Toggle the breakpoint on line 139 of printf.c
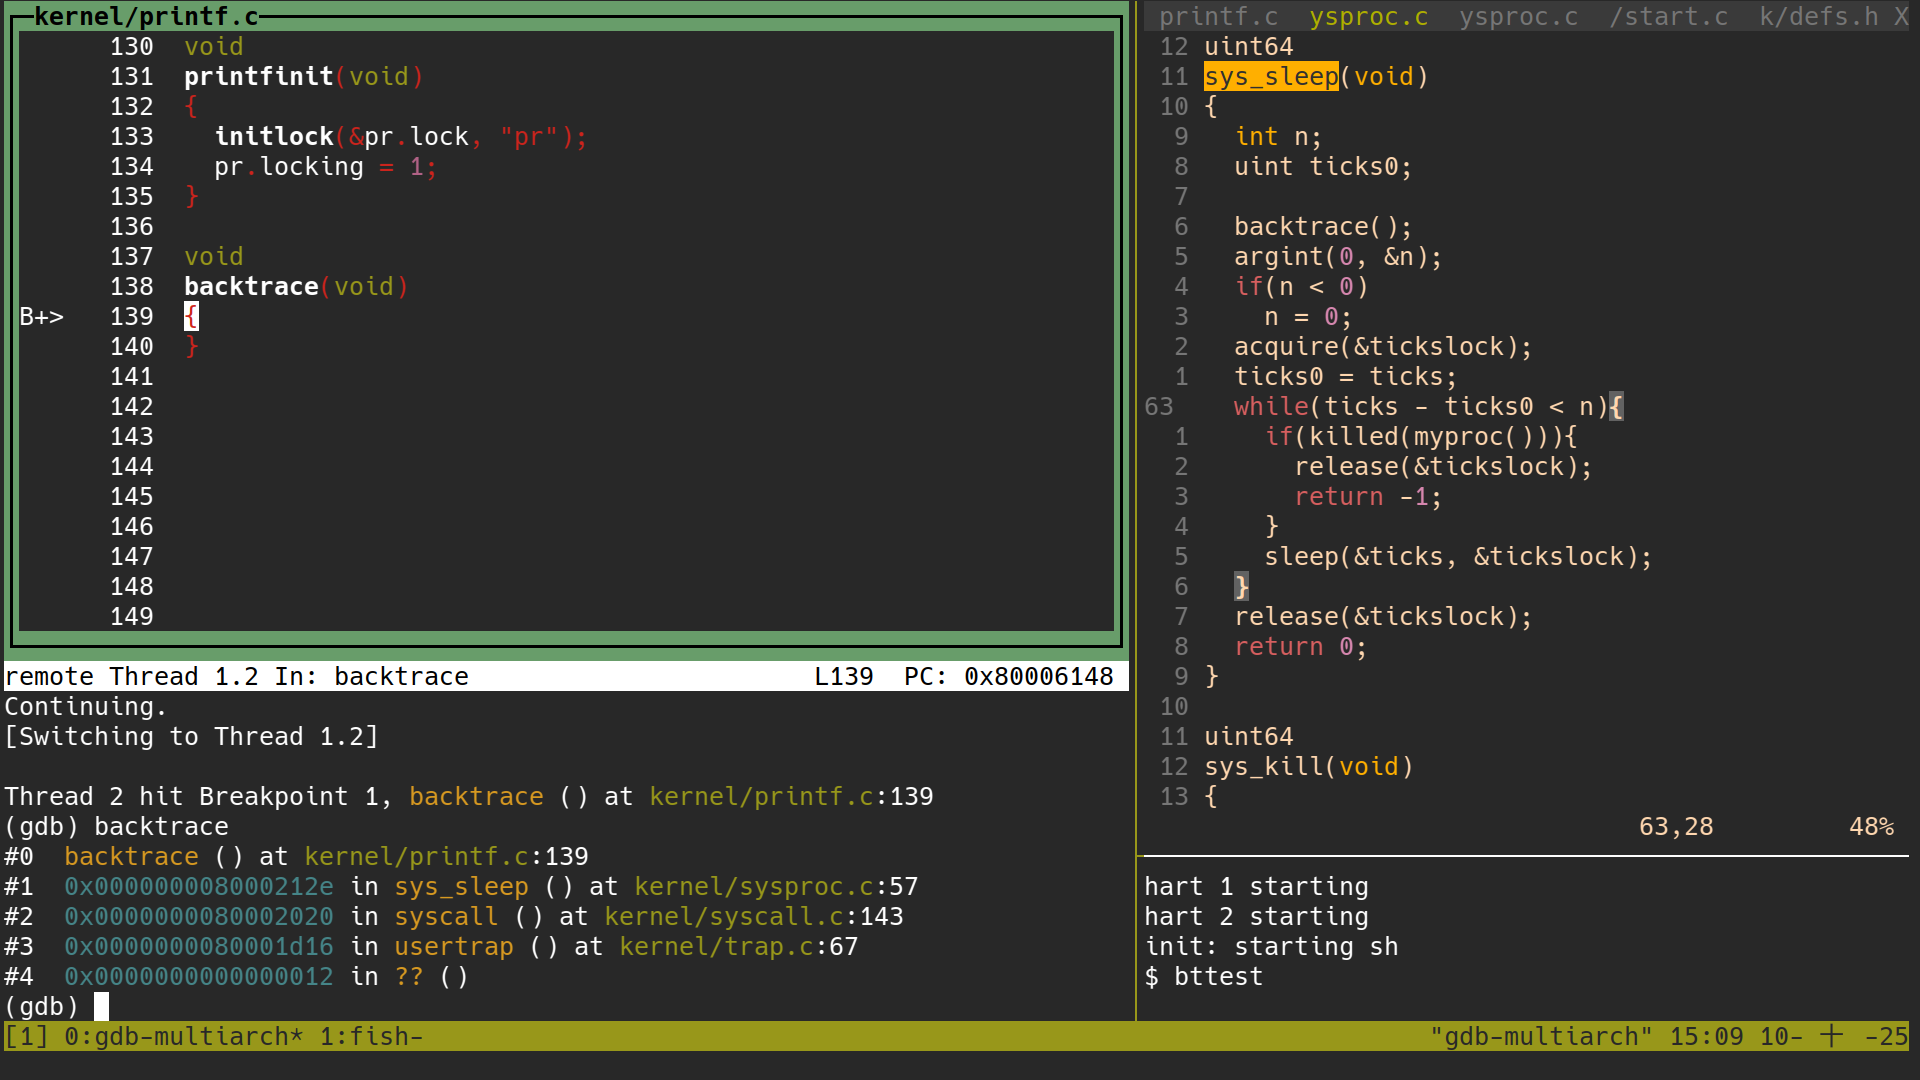Screen dimensions: 1920x1080 [131, 316]
